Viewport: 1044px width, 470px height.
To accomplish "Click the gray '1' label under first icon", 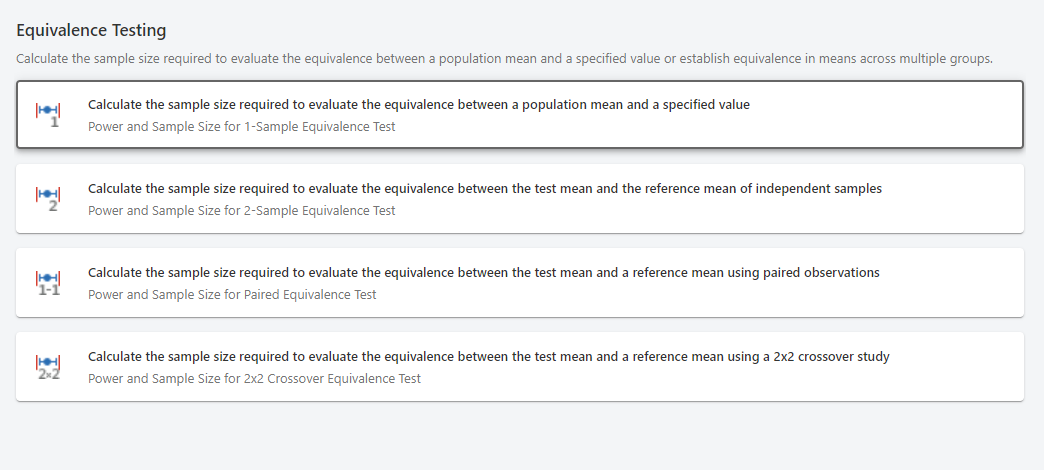I will point(54,122).
